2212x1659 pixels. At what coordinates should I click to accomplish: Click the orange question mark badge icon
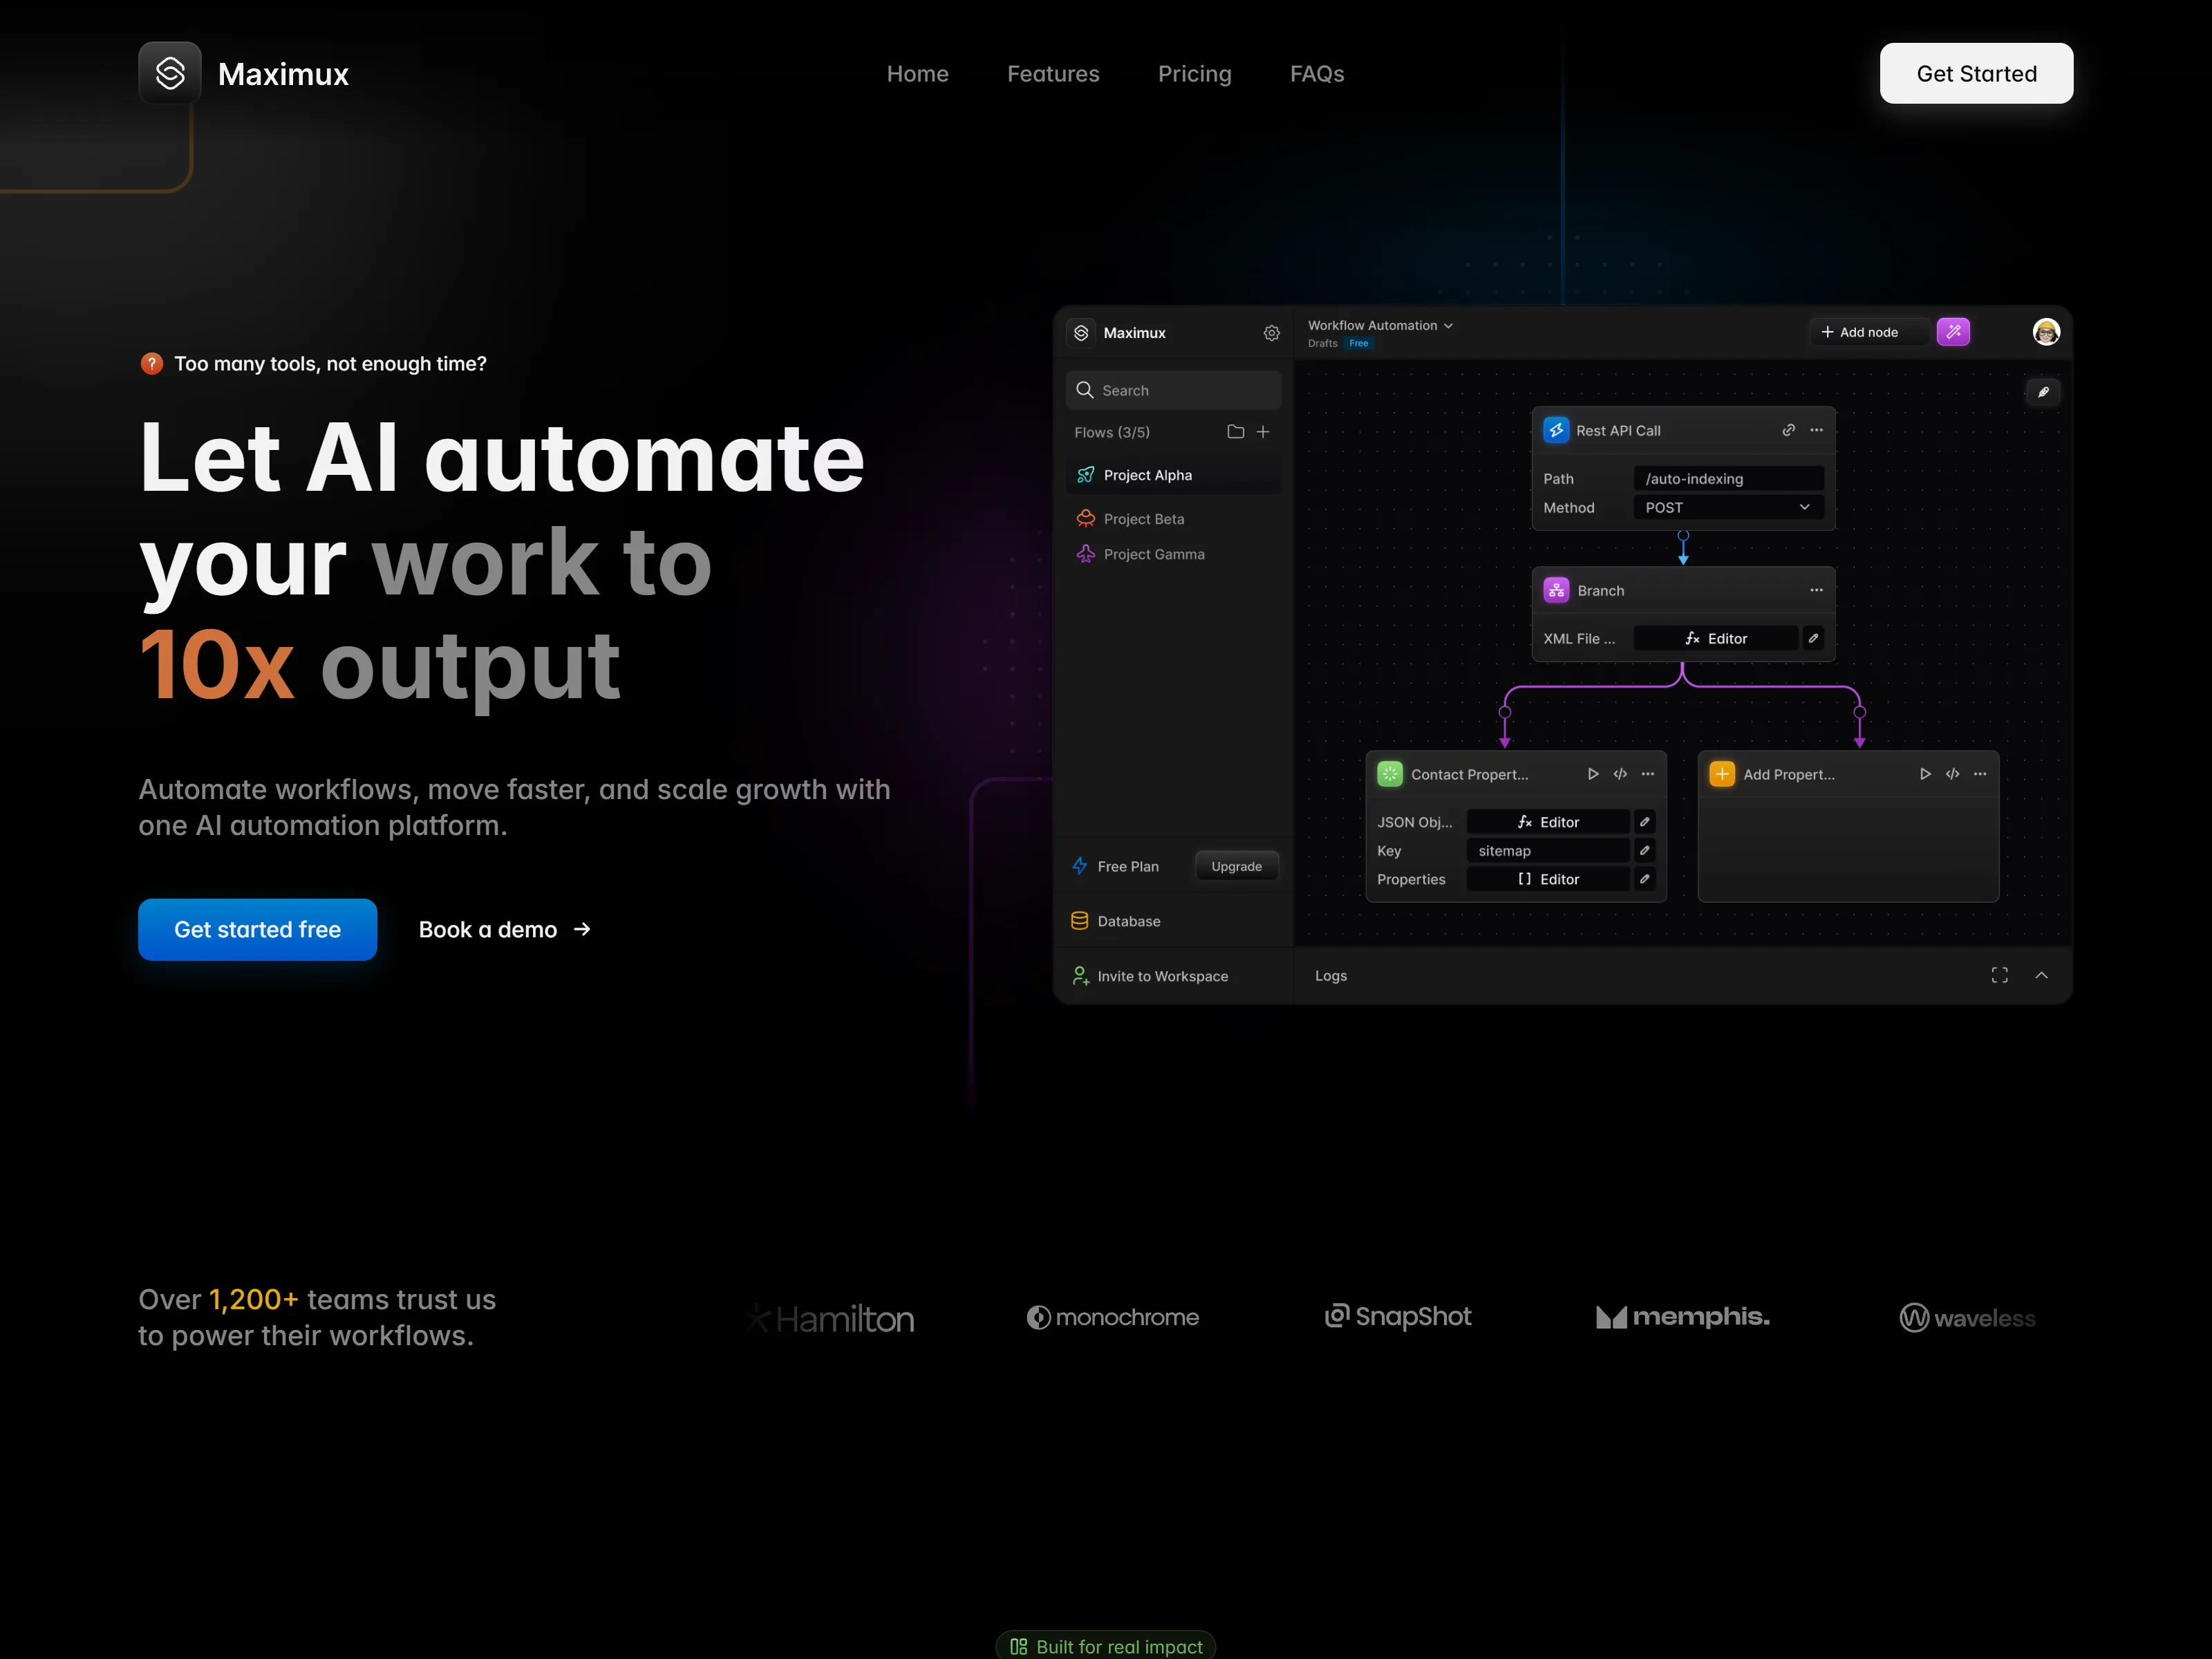(x=151, y=364)
